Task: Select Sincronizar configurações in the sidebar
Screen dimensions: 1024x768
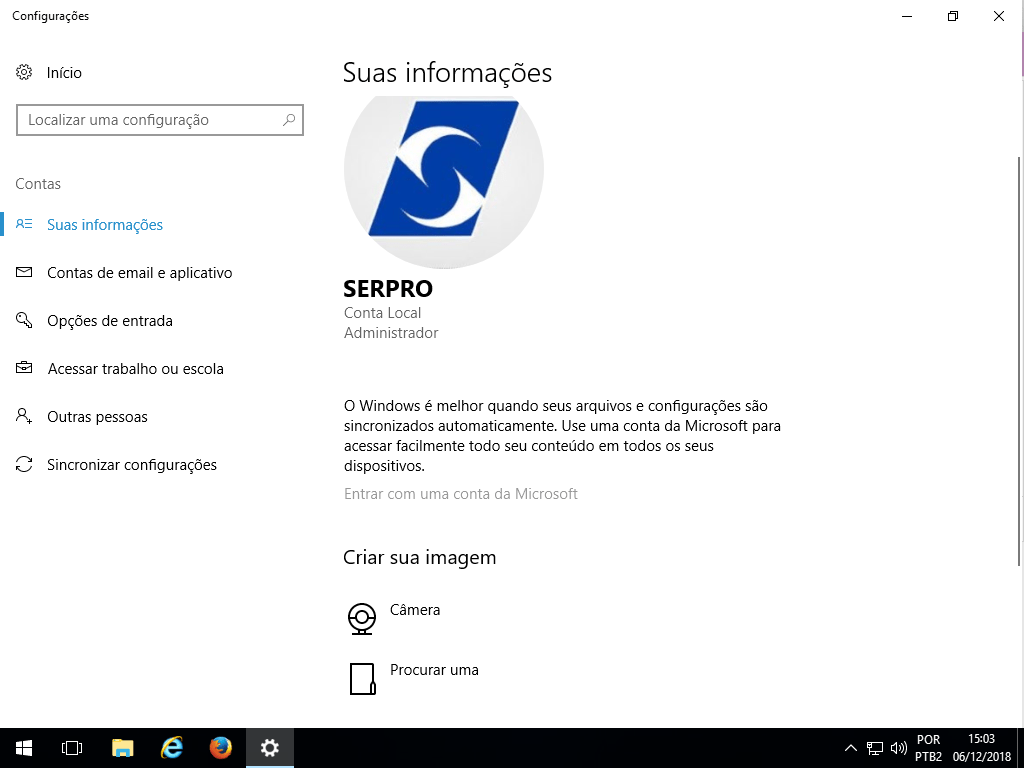Action: tap(132, 465)
